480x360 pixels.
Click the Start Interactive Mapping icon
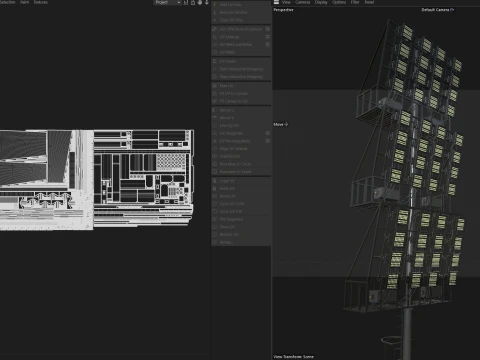pyautogui.click(x=215, y=69)
